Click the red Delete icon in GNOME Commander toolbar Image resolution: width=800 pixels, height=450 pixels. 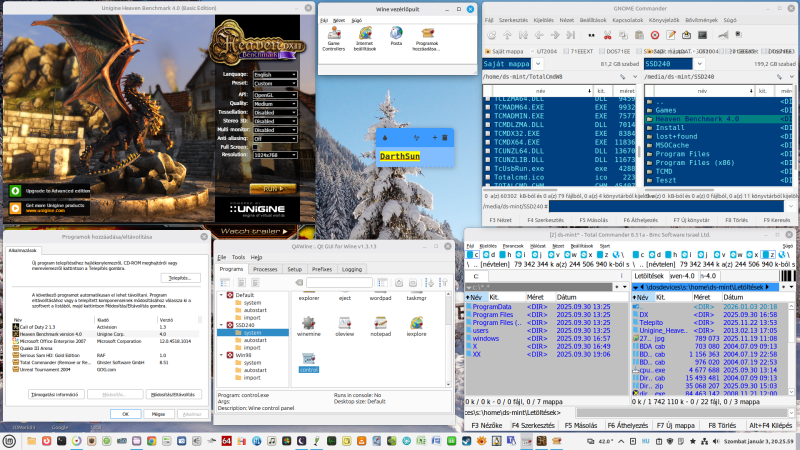pyautogui.click(x=655, y=35)
